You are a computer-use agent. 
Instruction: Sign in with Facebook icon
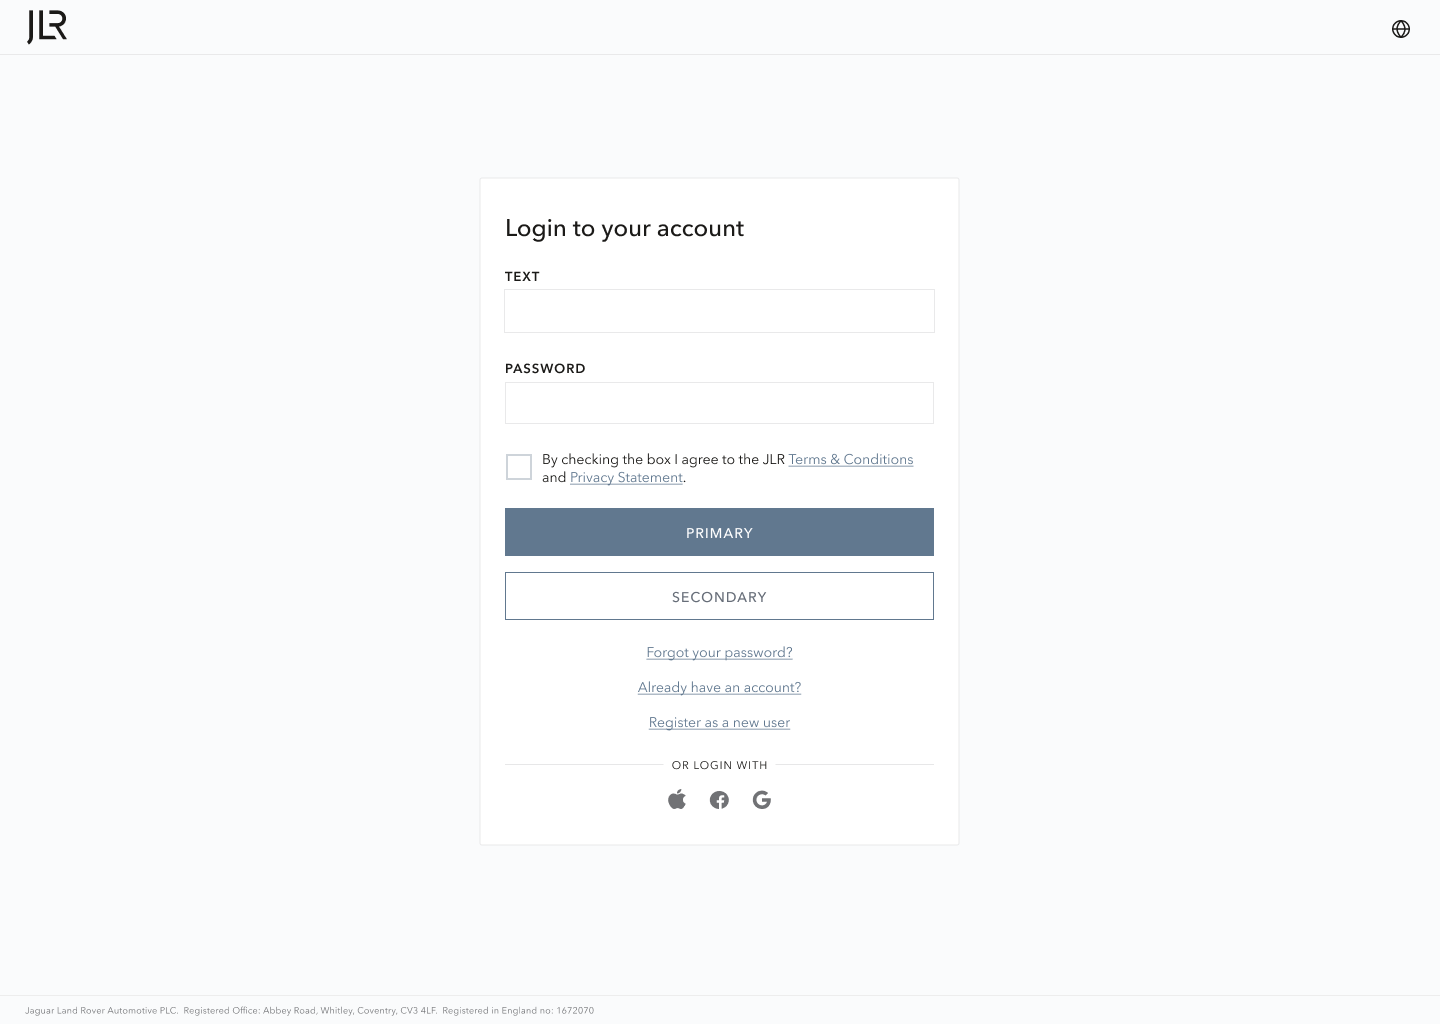click(719, 800)
